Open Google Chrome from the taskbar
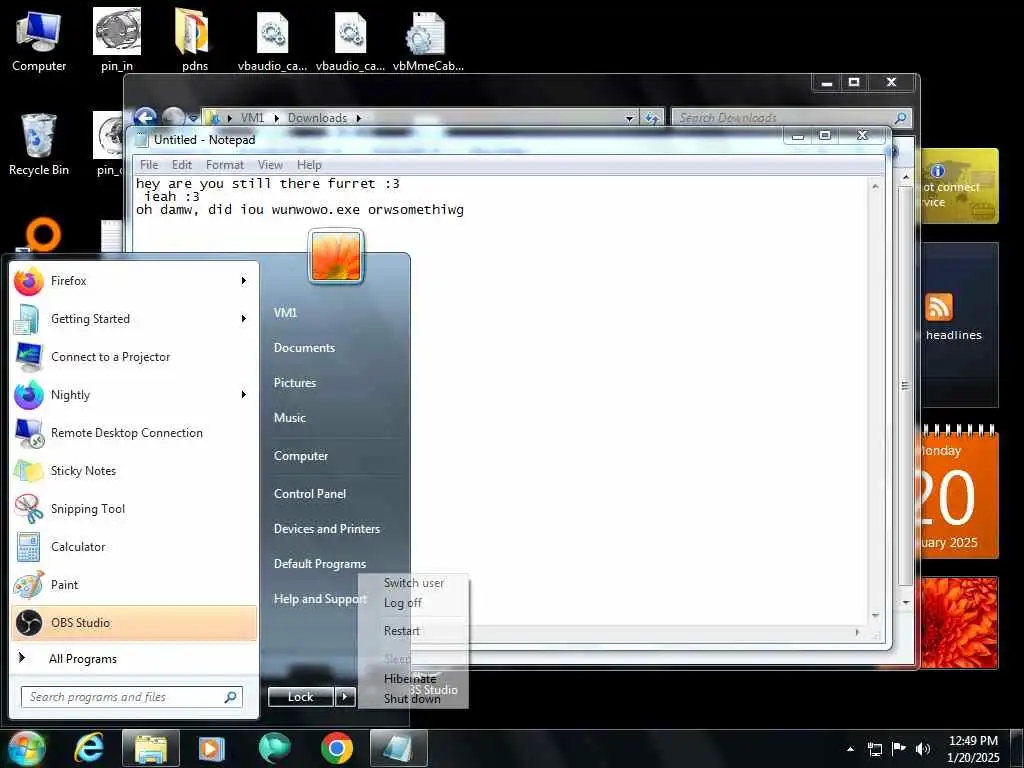Viewport: 1024px width, 768px height. tap(337, 748)
